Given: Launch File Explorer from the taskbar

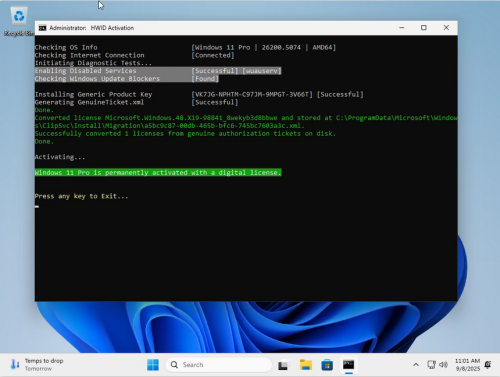Looking at the screenshot, I should pyautogui.click(x=305, y=365).
